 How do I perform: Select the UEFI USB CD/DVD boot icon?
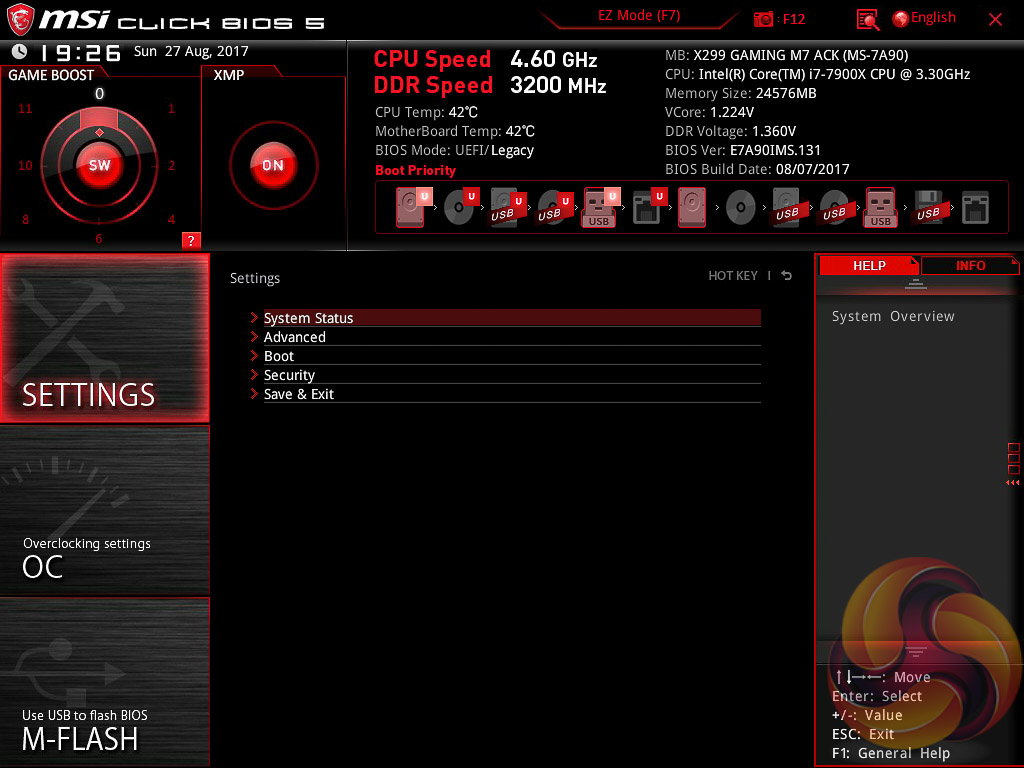[554, 207]
